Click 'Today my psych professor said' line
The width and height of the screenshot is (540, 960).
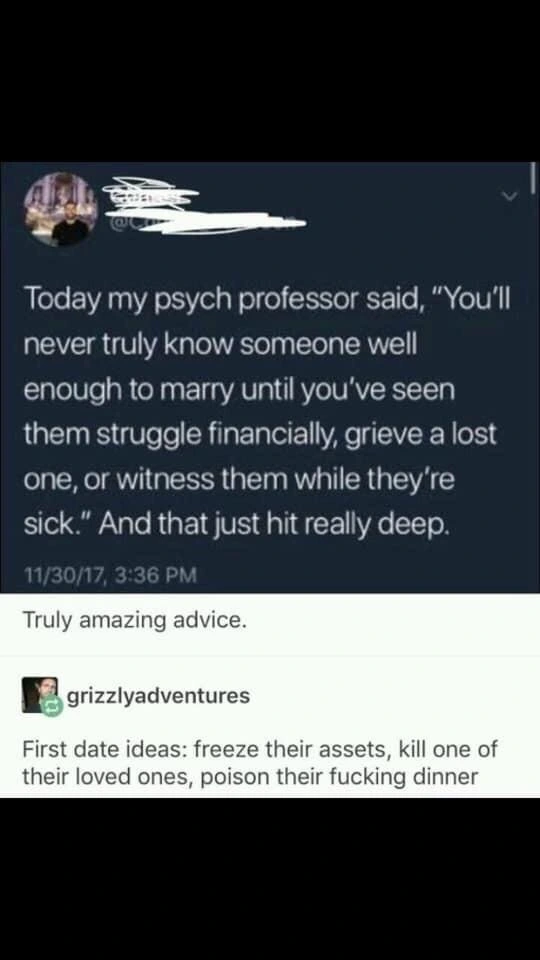268,298
